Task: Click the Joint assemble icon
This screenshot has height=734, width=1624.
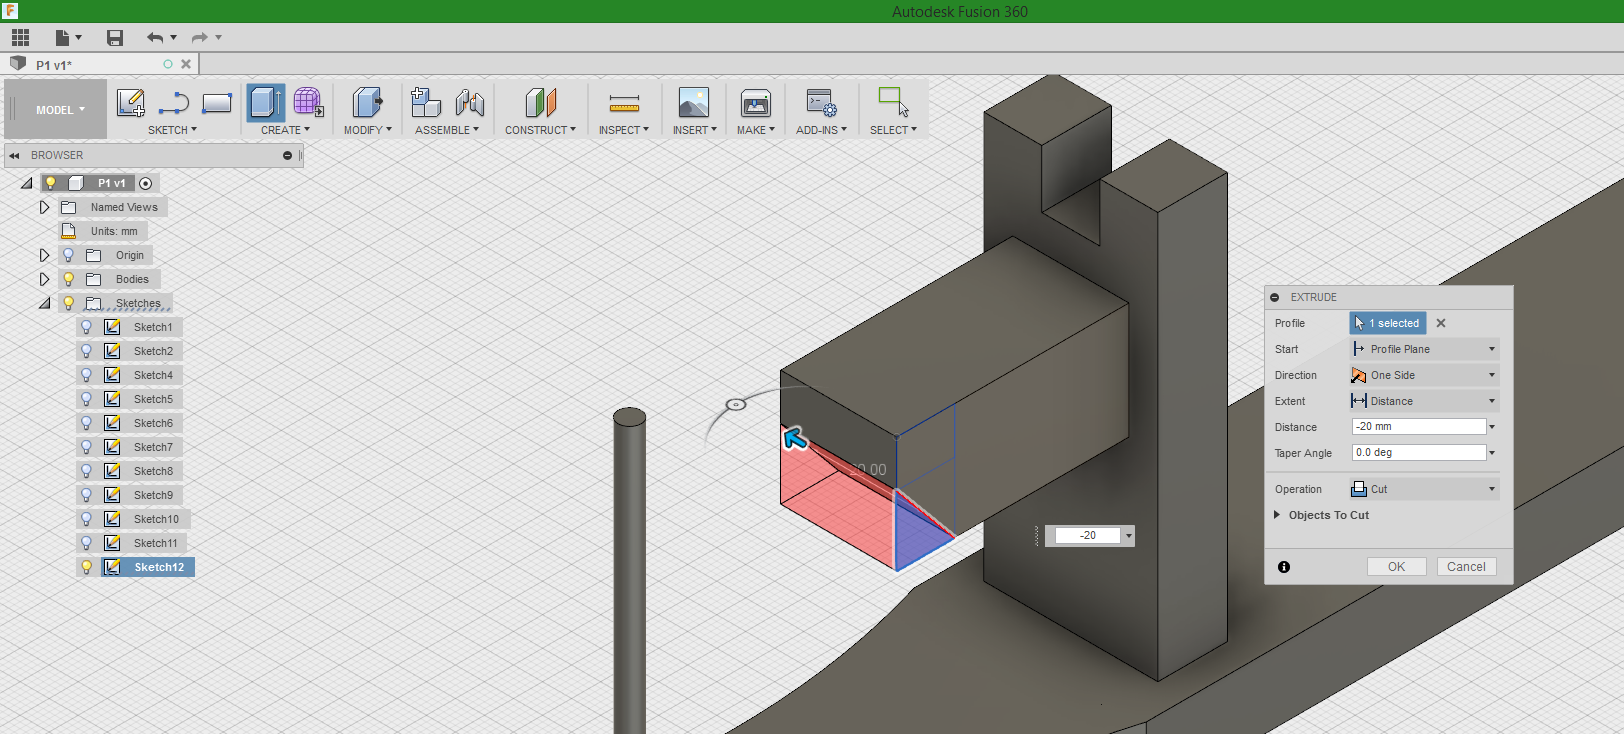Action: [469, 103]
